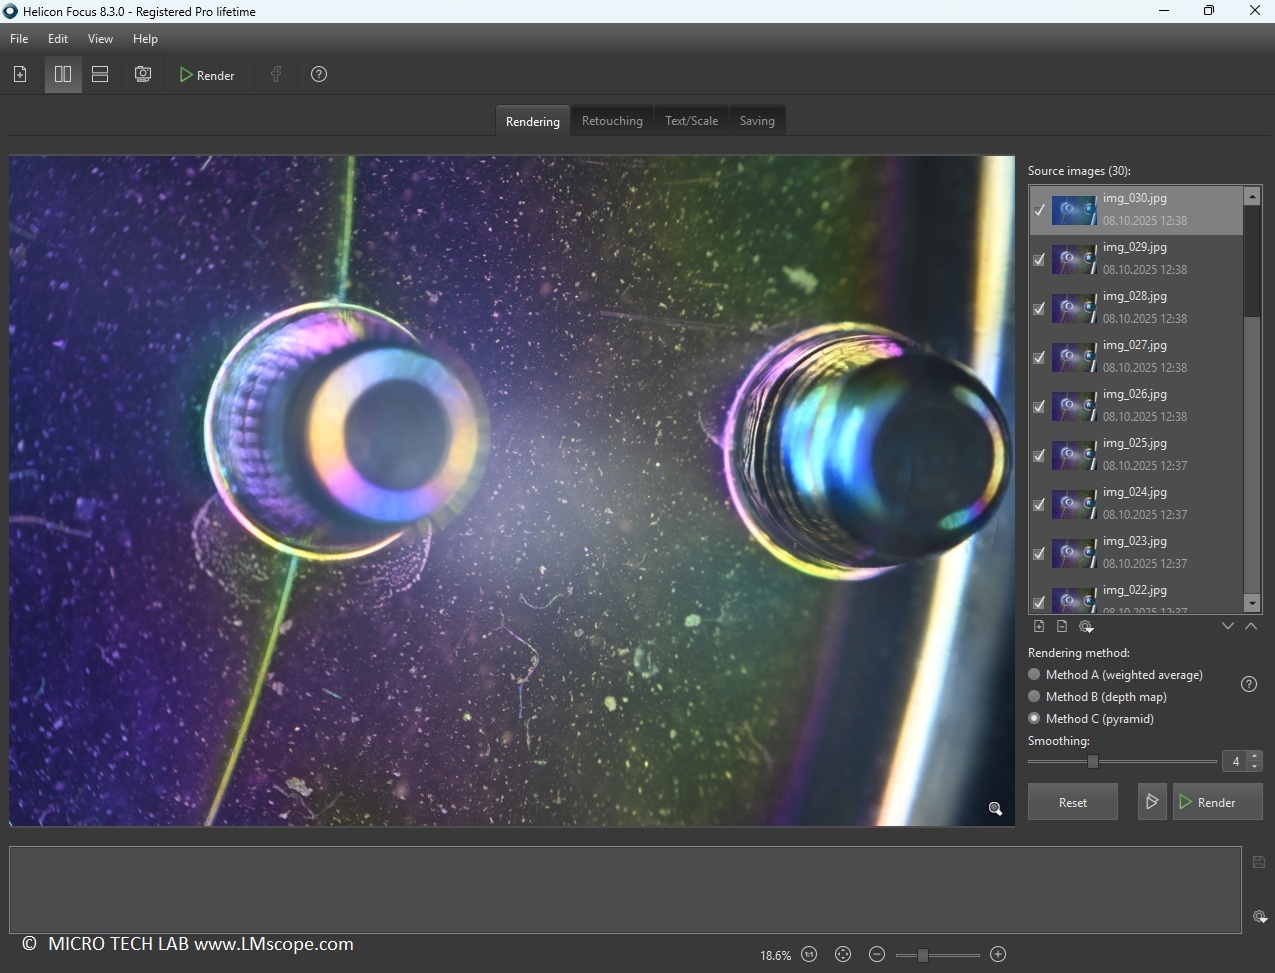This screenshot has width=1275, height=973.
Task: Select the img_026.jpg thumbnail
Action: pos(1074,406)
